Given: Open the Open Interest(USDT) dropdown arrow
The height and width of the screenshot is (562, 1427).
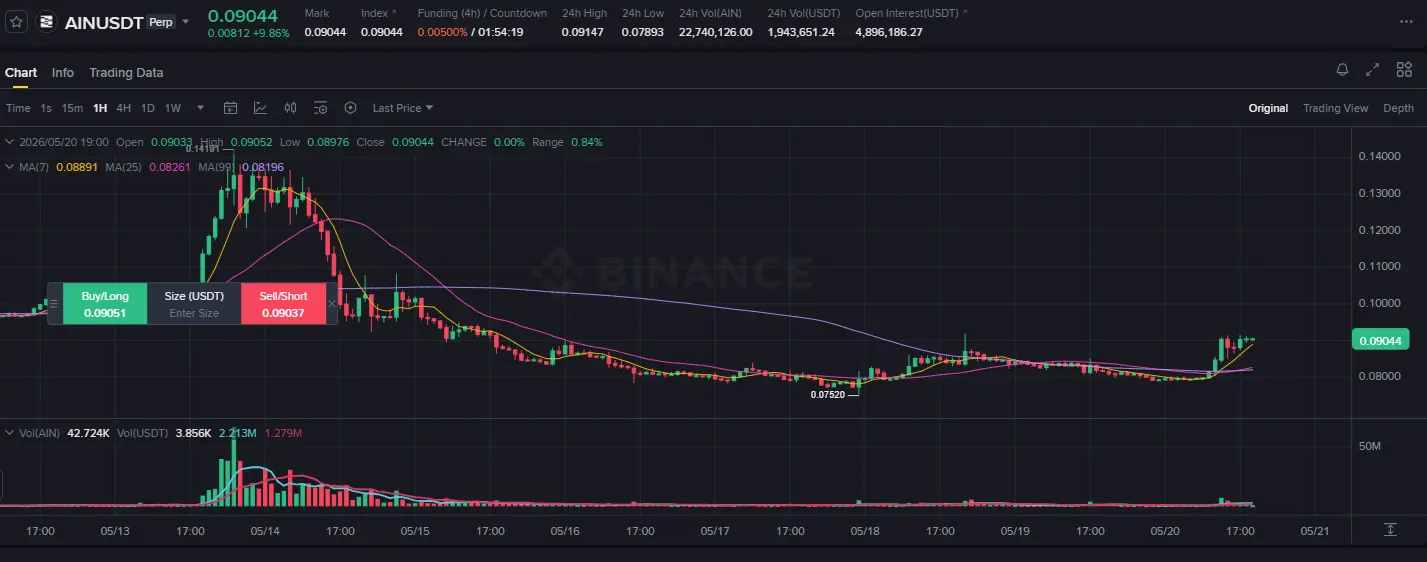Looking at the screenshot, I should point(964,13).
